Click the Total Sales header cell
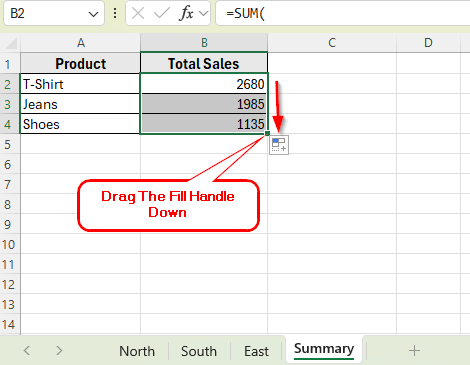 pos(204,64)
